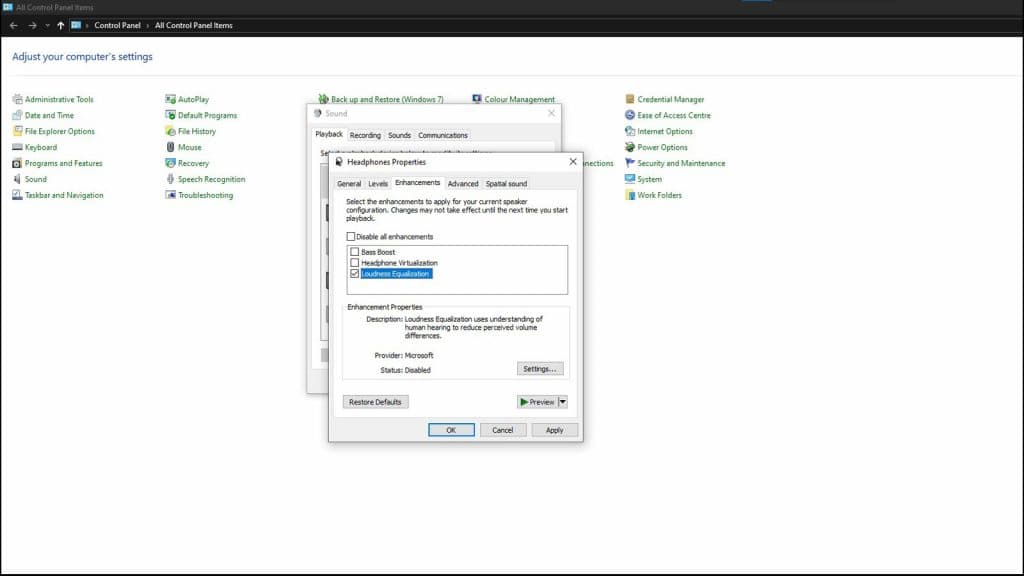Switch to the Levels tab
The image size is (1024, 576).
point(377,184)
